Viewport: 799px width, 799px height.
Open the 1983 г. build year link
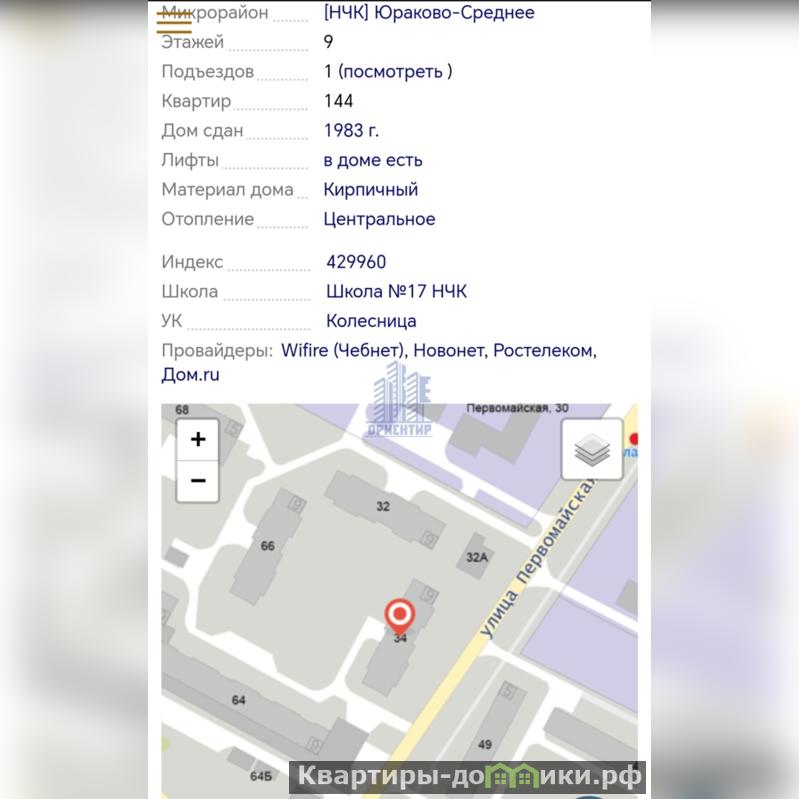pos(352,130)
